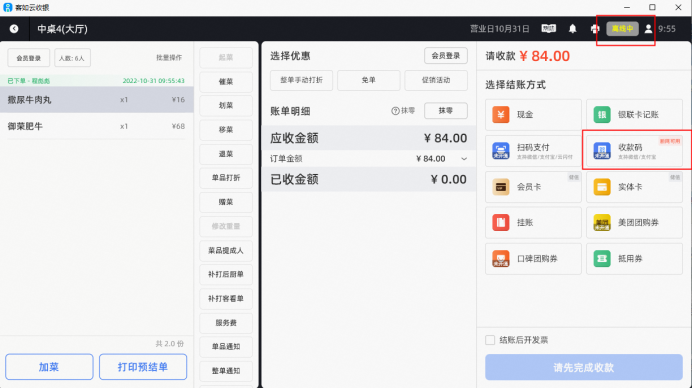The image size is (692, 389).
Task: Click the 菜品提成人 button
Action: pos(226,250)
